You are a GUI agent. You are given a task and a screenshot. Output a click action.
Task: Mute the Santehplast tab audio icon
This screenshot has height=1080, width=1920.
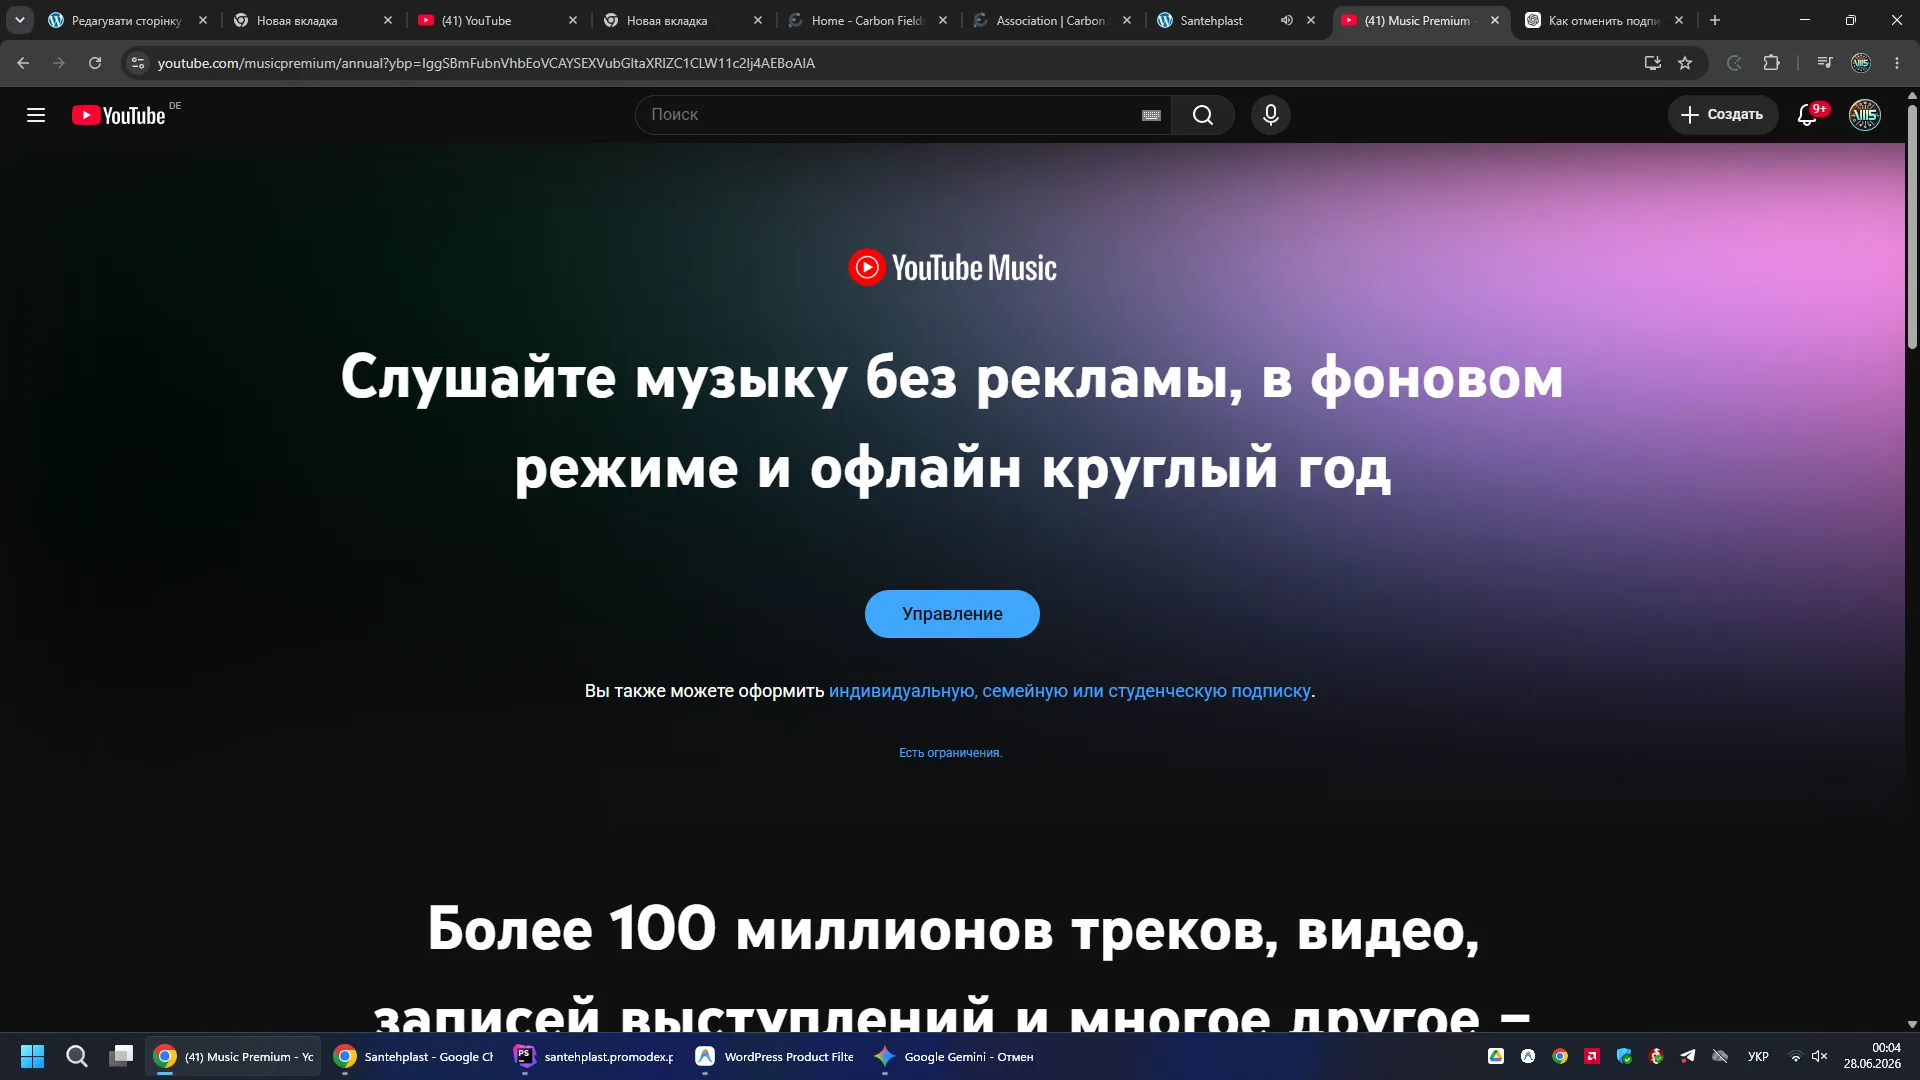click(1287, 20)
